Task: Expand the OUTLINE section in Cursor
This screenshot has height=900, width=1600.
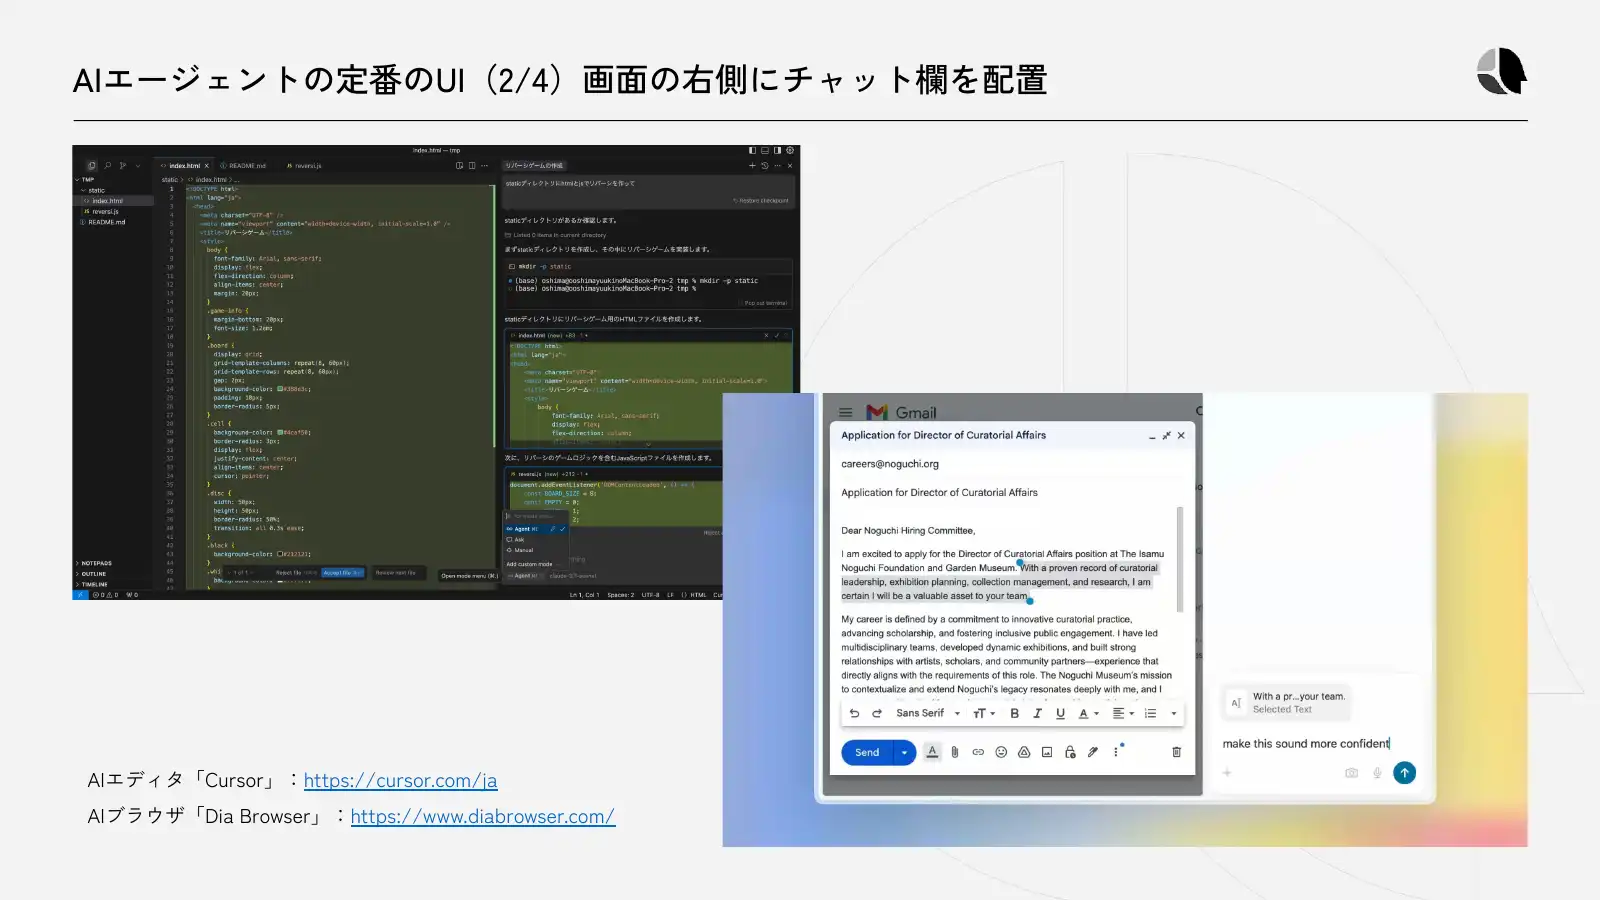Action: pyautogui.click(x=90, y=574)
